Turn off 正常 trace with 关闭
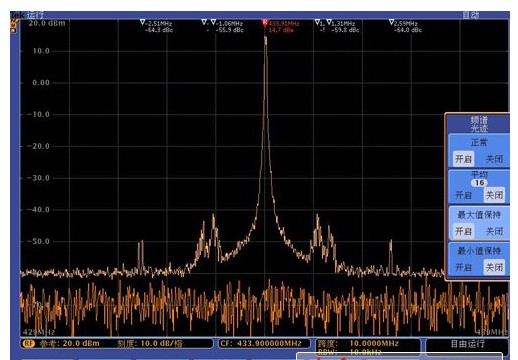 tap(494, 159)
